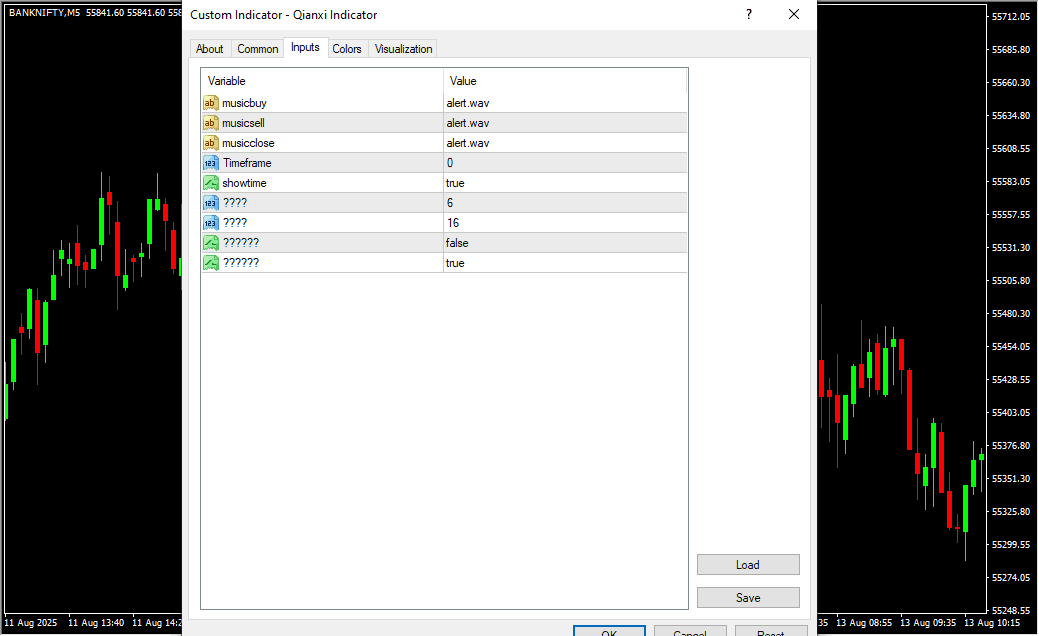Image resolution: width=1039 pixels, height=636 pixels.
Task: Click the Variable column header
Action: pos(322,81)
